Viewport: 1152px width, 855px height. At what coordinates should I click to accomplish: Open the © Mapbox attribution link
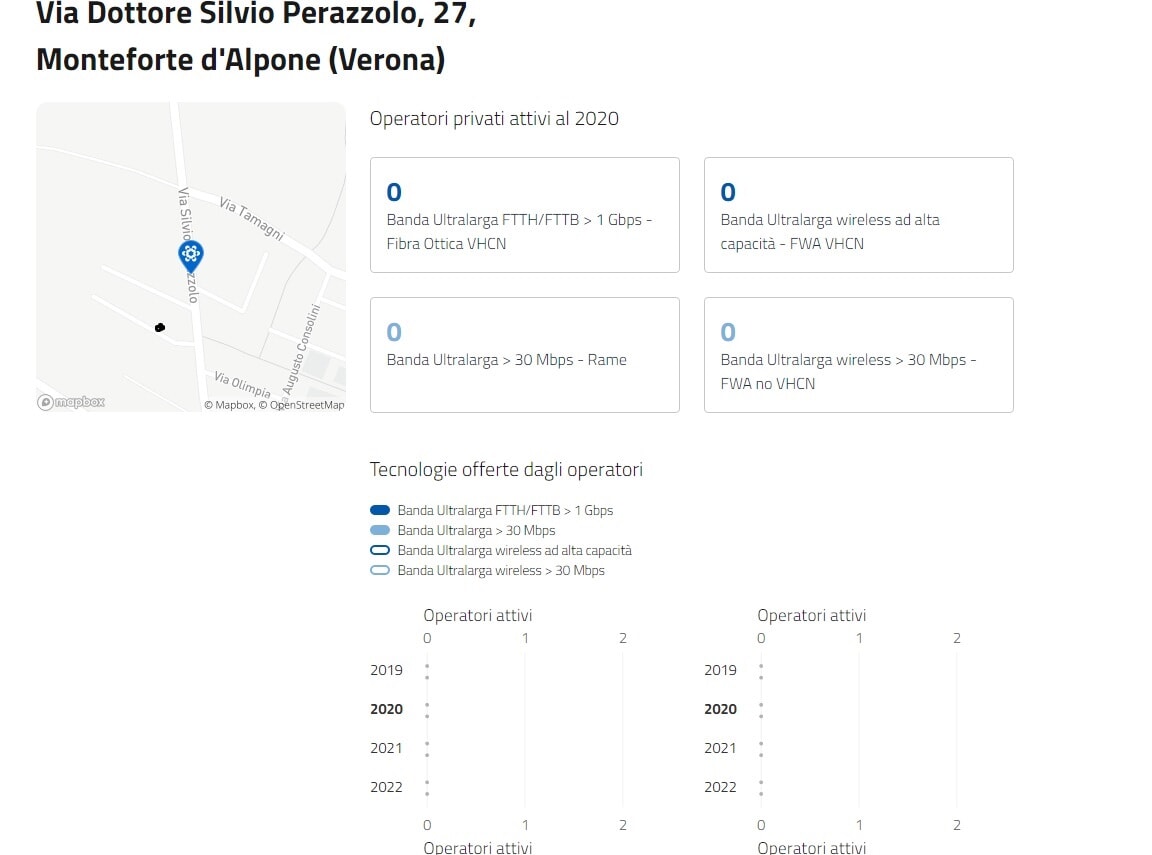point(229,405)
